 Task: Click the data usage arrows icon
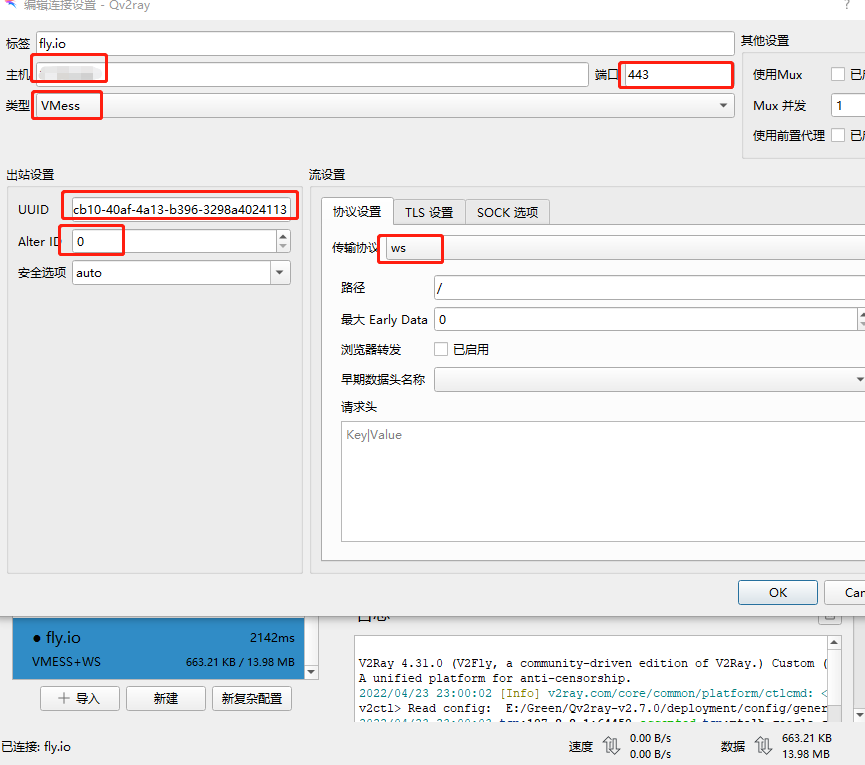(762, 746)
